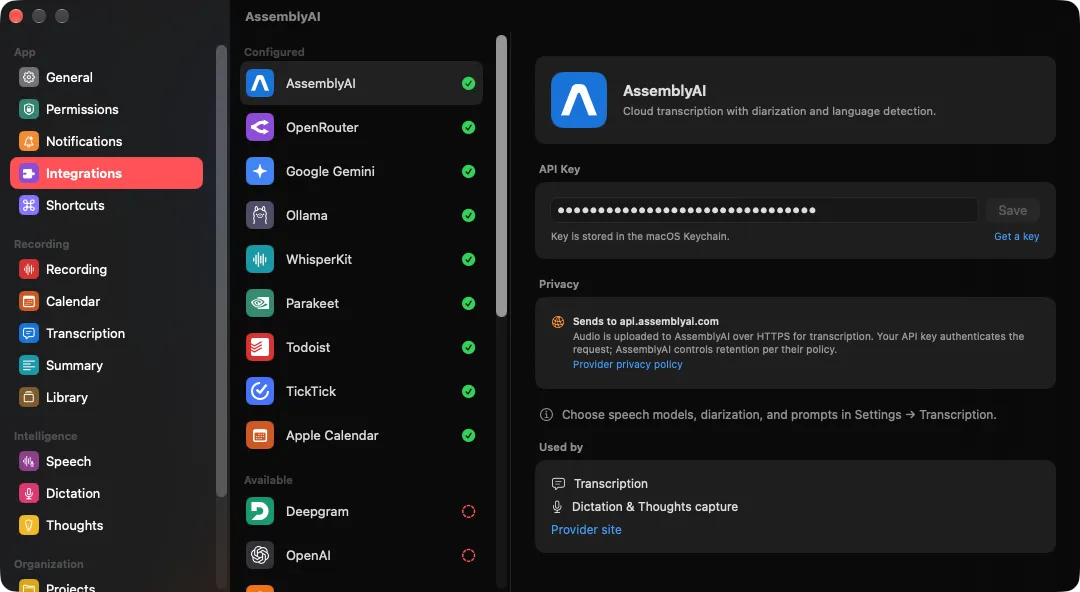Click the Todoist red icon
Image resolution: width=1080 pixels, height=592 pixels.
[x=260, y=347]
